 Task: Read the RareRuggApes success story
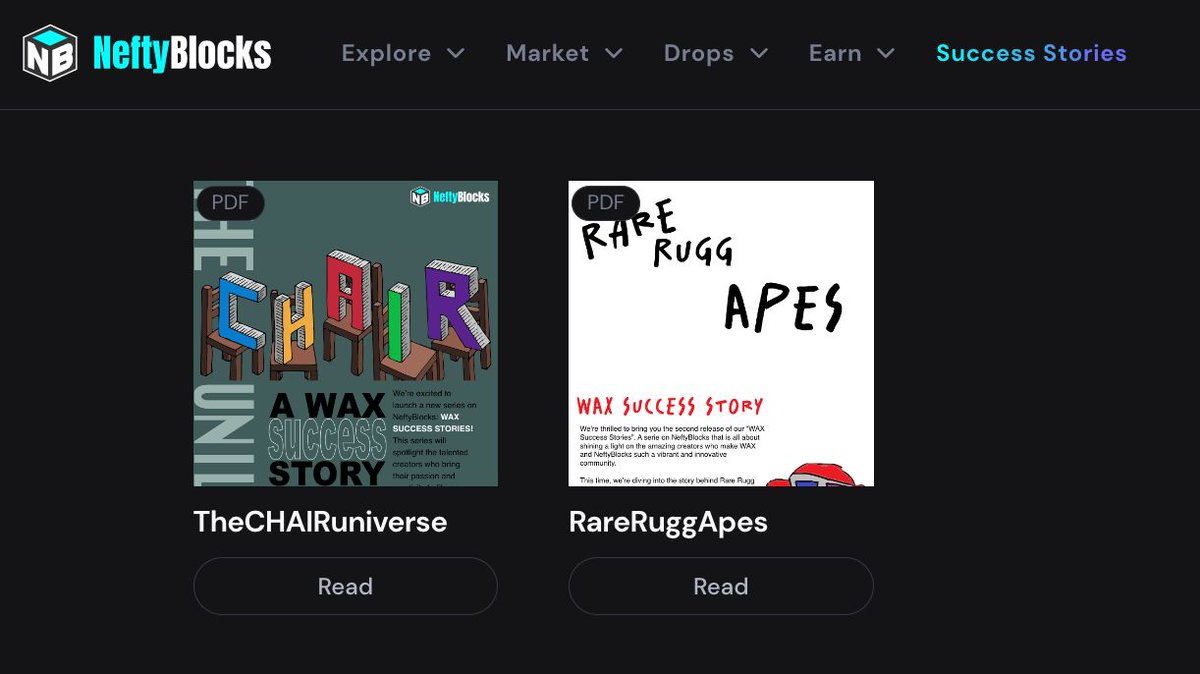click(721, 586)
